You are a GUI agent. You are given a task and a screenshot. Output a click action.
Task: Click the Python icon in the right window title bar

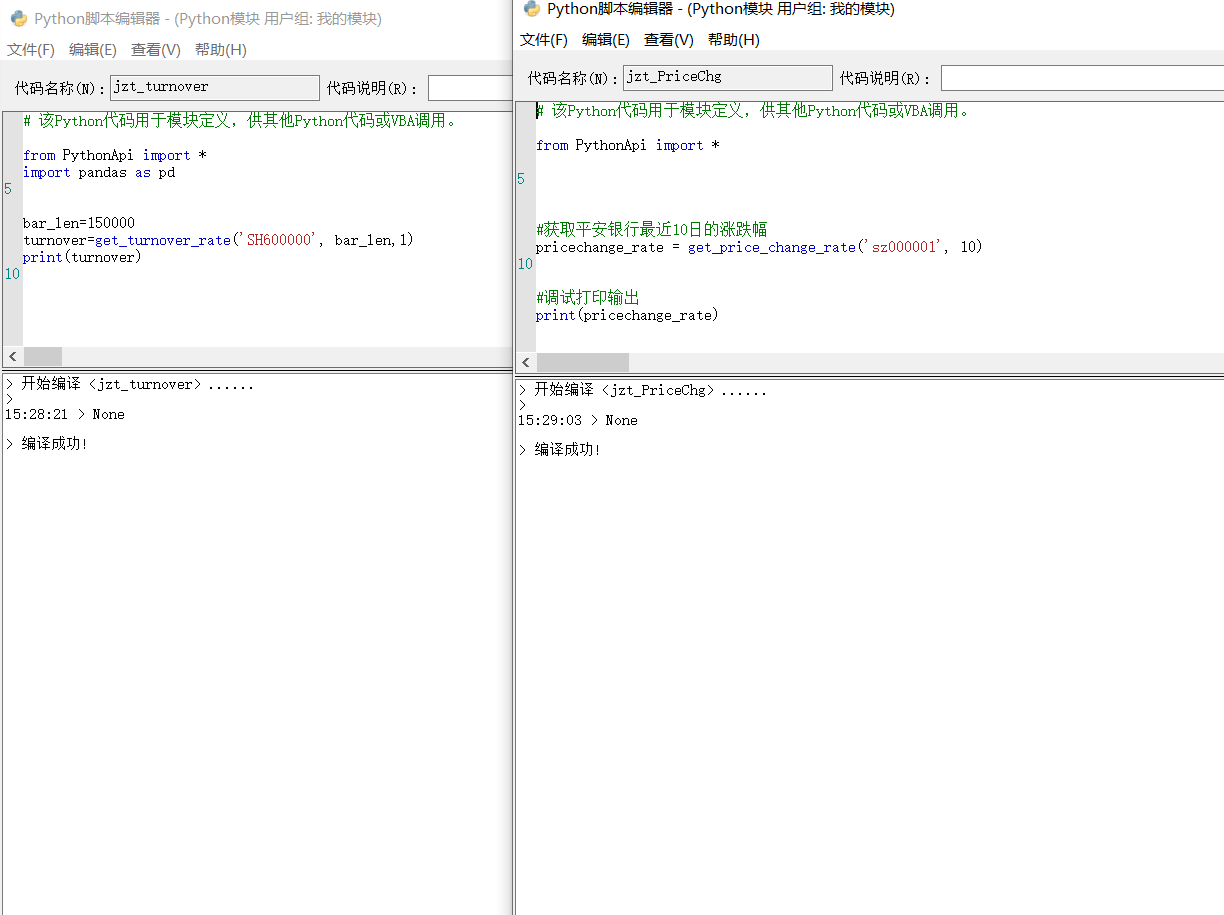click(x=531, y=9)
